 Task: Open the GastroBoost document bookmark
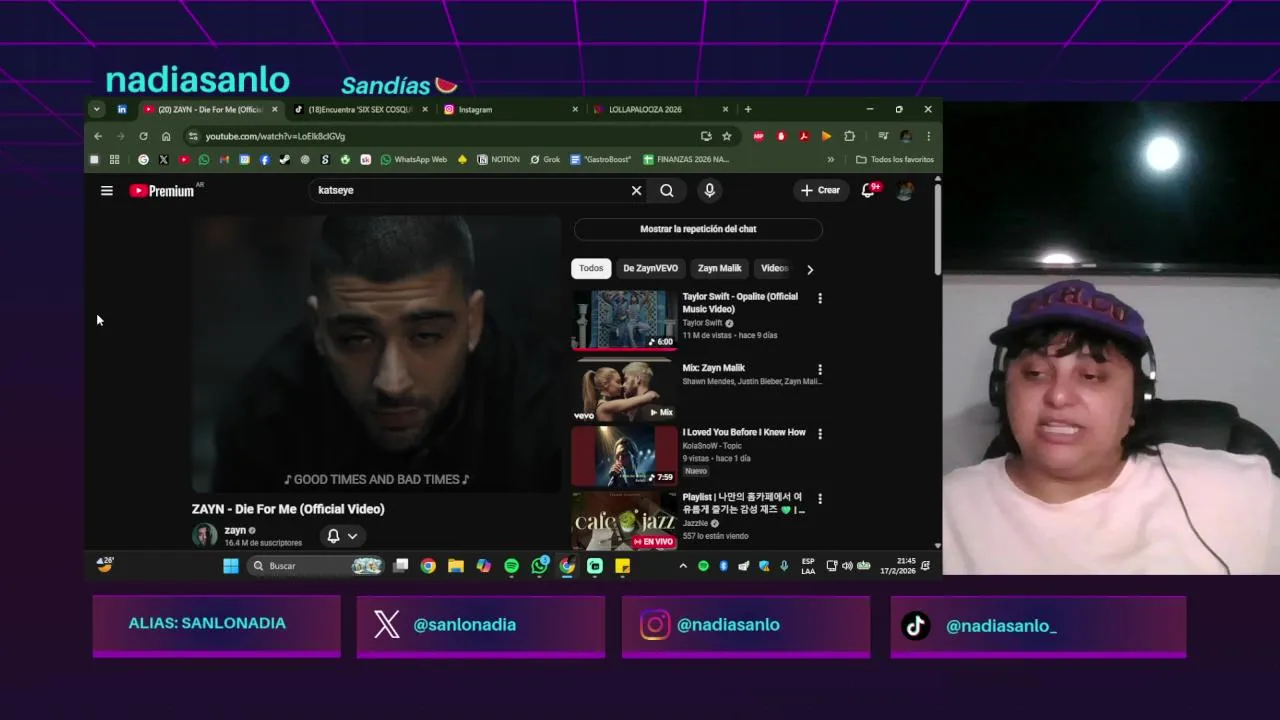coord(601,159)
